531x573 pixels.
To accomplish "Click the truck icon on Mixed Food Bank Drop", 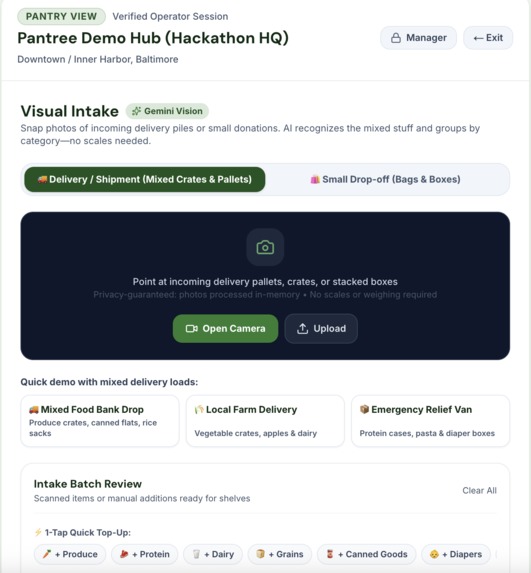I will [34, 410].
